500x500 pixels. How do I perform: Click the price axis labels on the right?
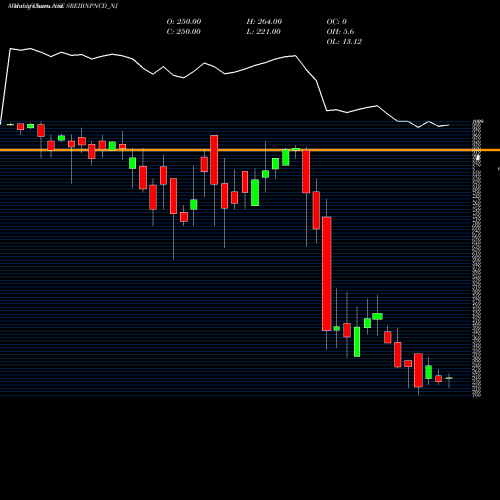[x=477, y=258]
